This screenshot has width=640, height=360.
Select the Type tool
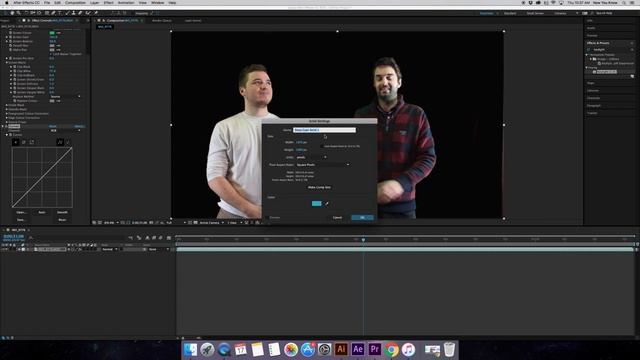point(60,13)
